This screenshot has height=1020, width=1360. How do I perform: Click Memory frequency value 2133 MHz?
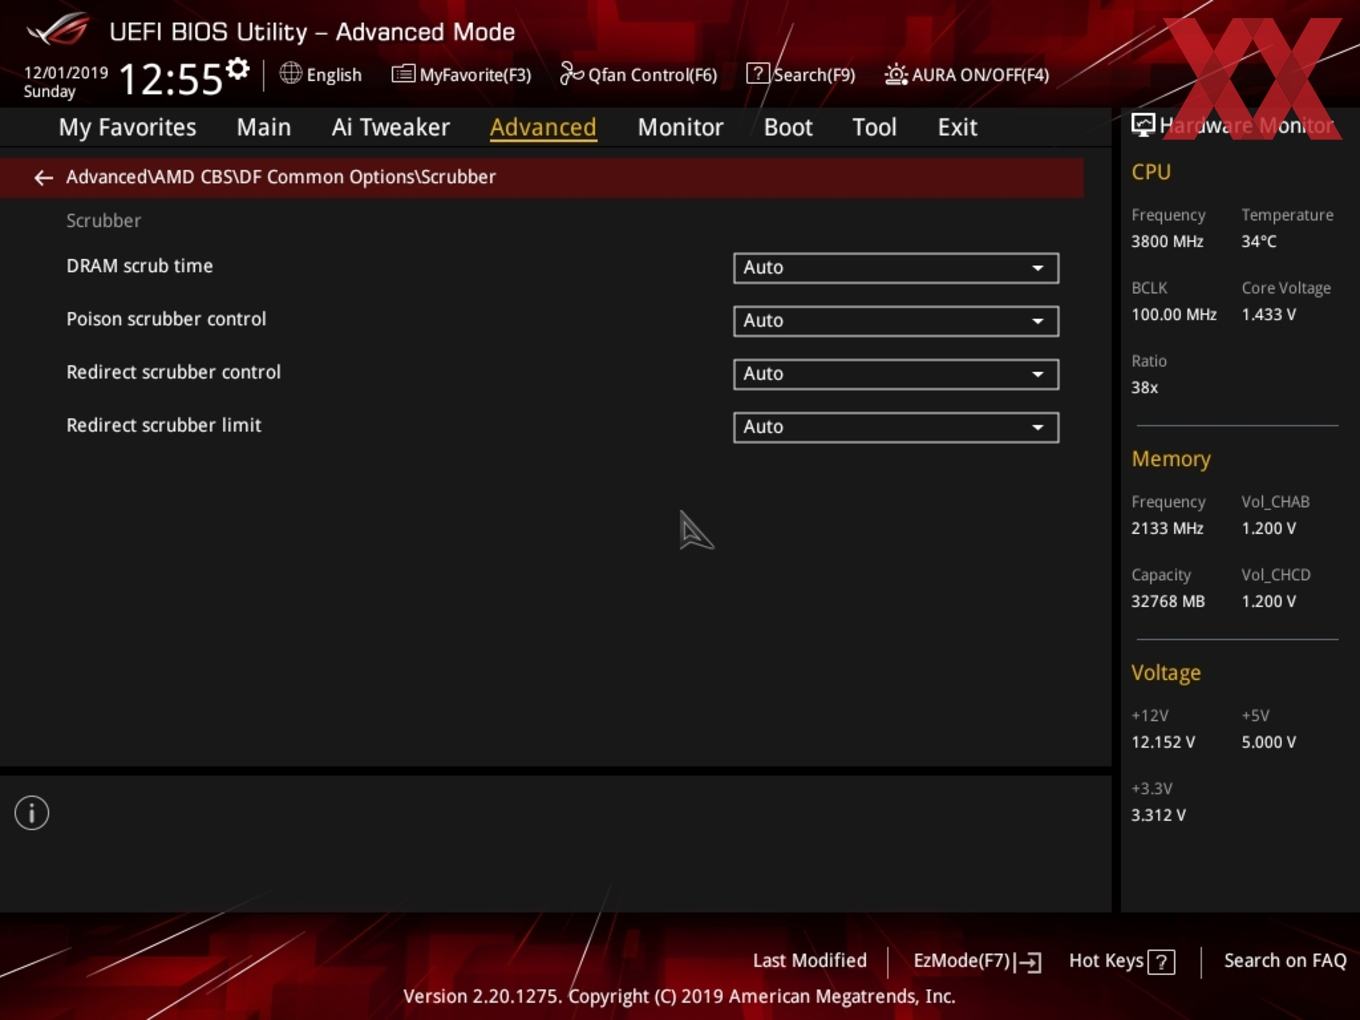click(x=1167, y=528)
